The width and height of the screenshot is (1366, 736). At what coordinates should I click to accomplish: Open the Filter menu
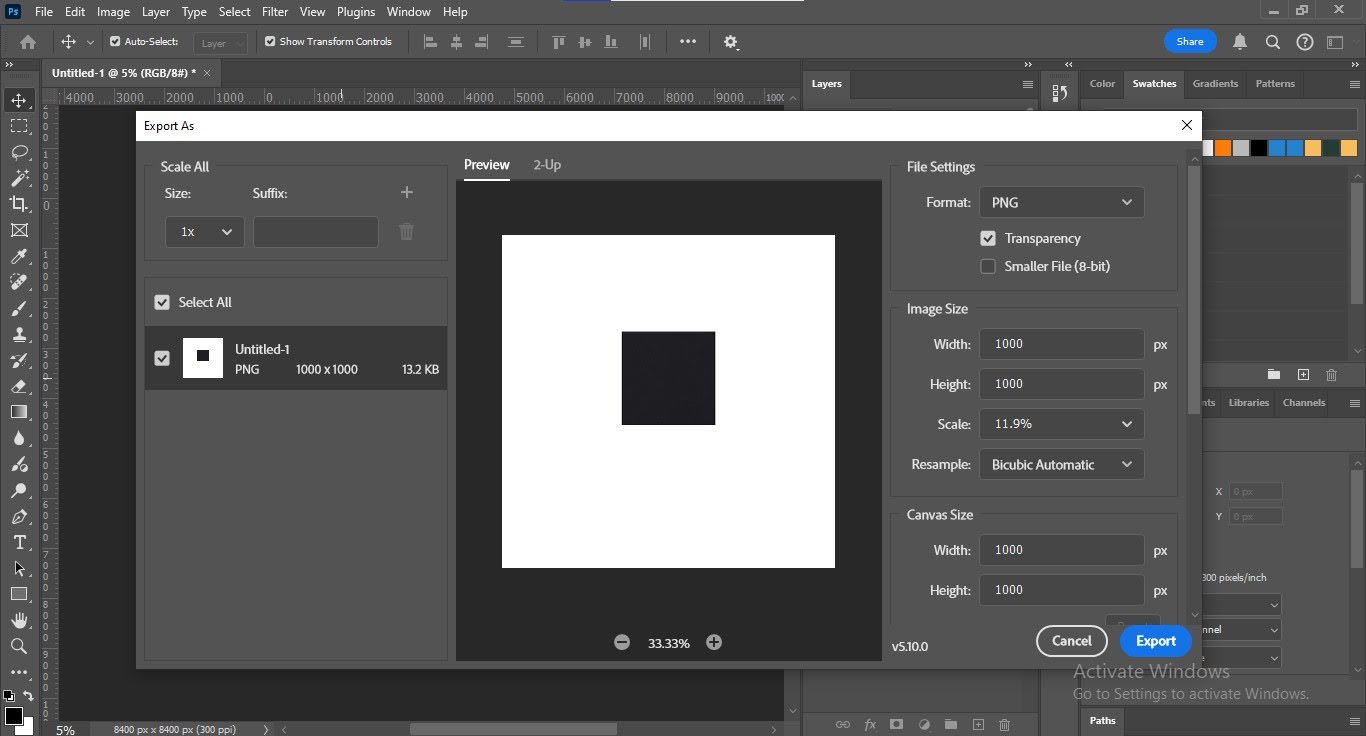click(275, 12)
